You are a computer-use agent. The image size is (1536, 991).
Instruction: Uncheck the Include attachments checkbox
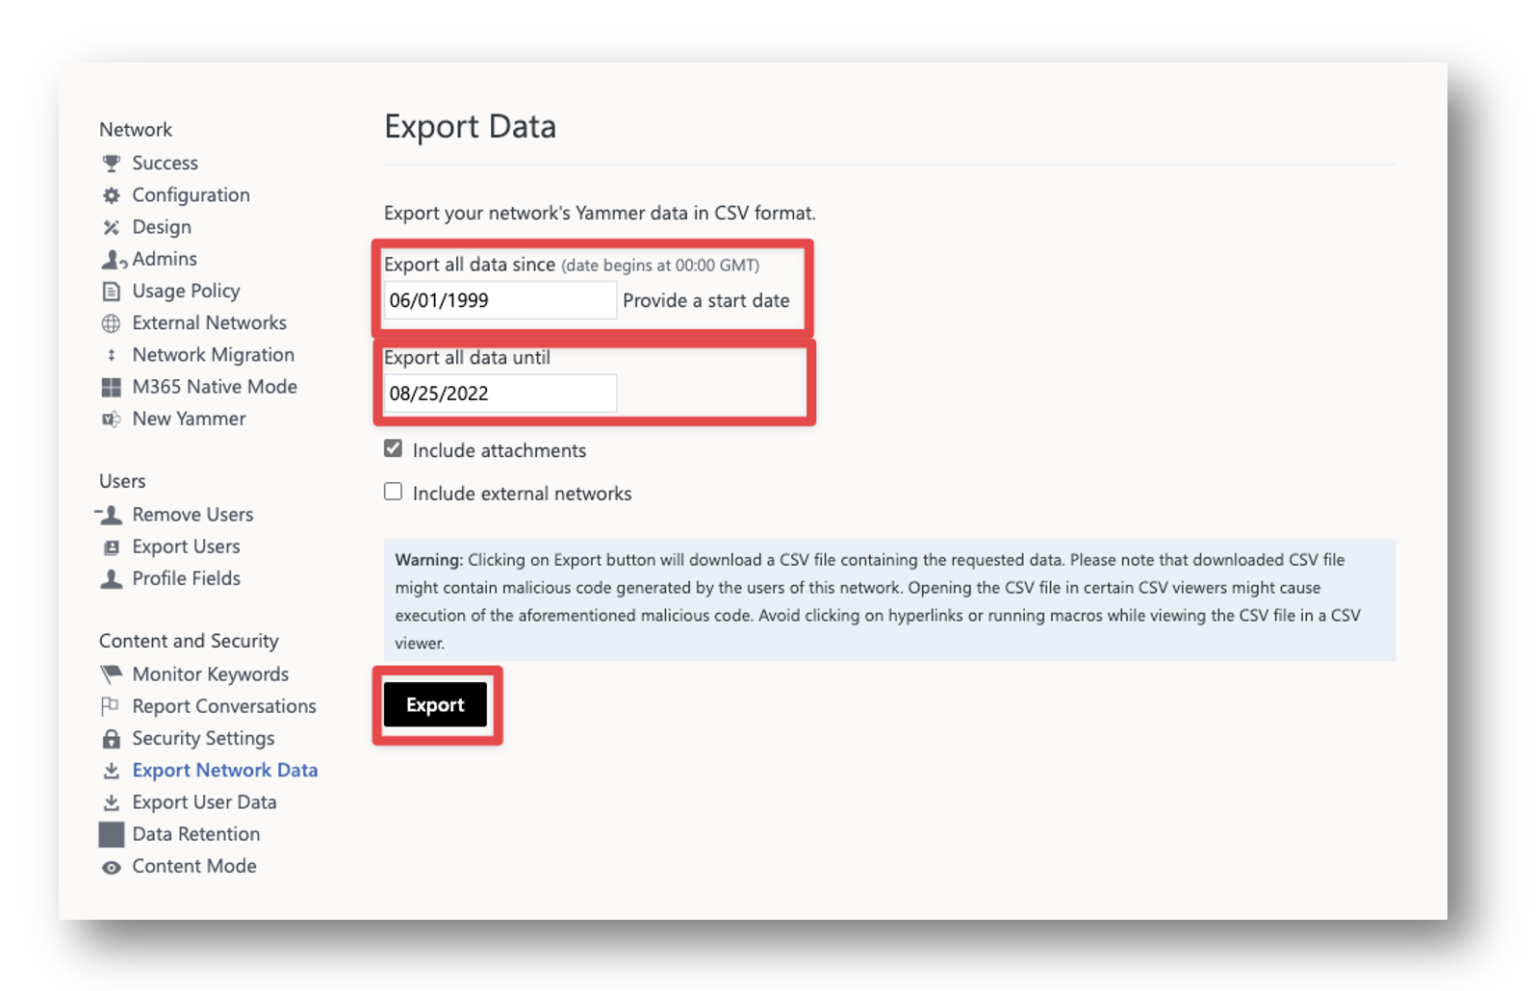[393, 449]
